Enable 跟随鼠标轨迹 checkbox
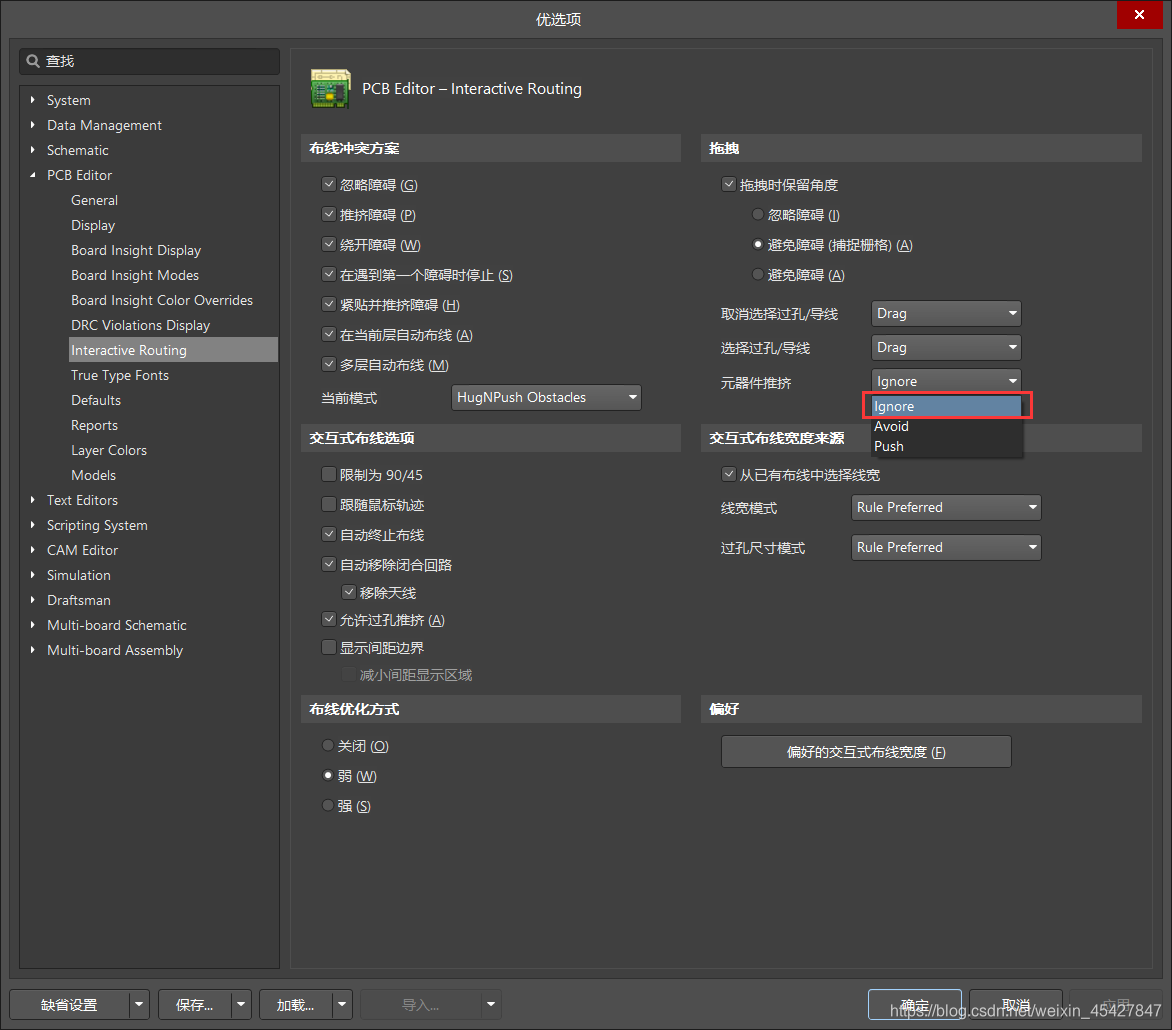1172x1030 pixels. 329,504
